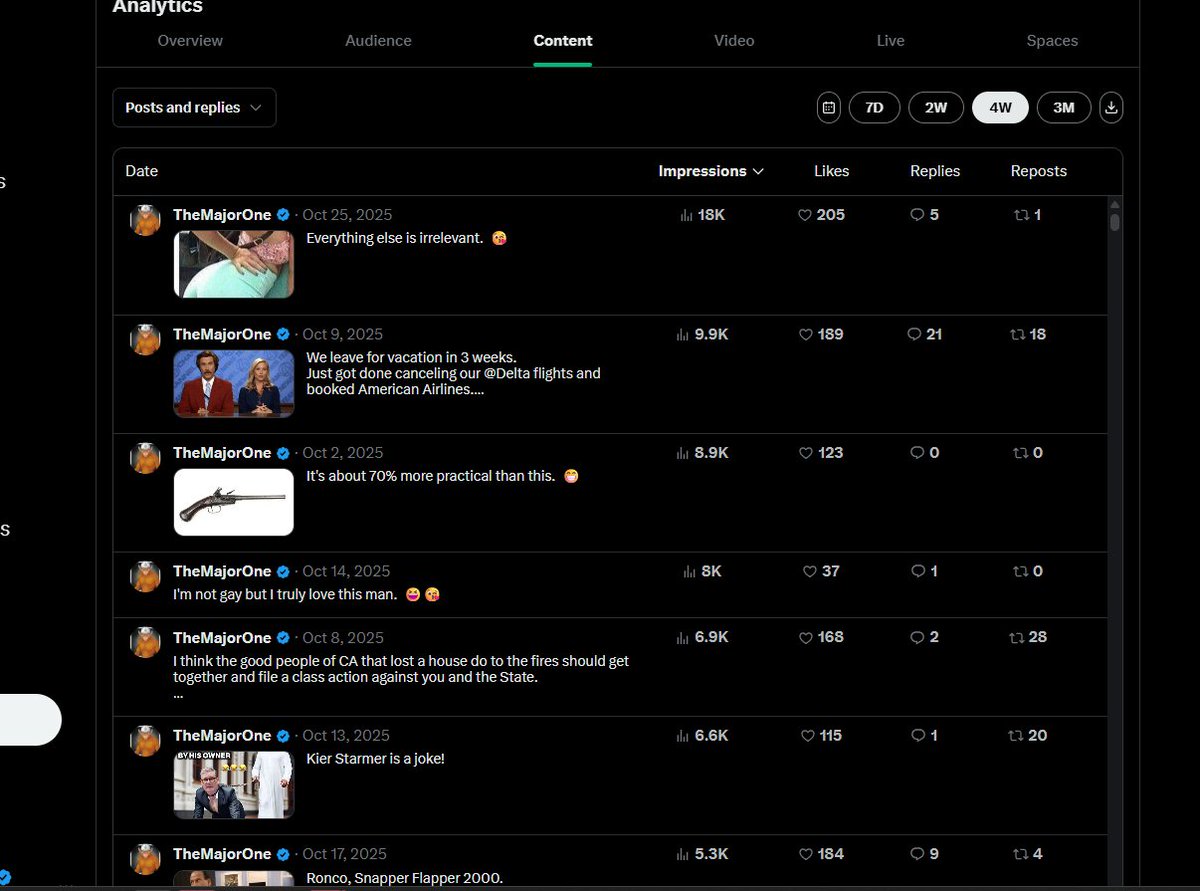Click the 9.9K impressions value

pyautogui.click(x=711, y=334)
